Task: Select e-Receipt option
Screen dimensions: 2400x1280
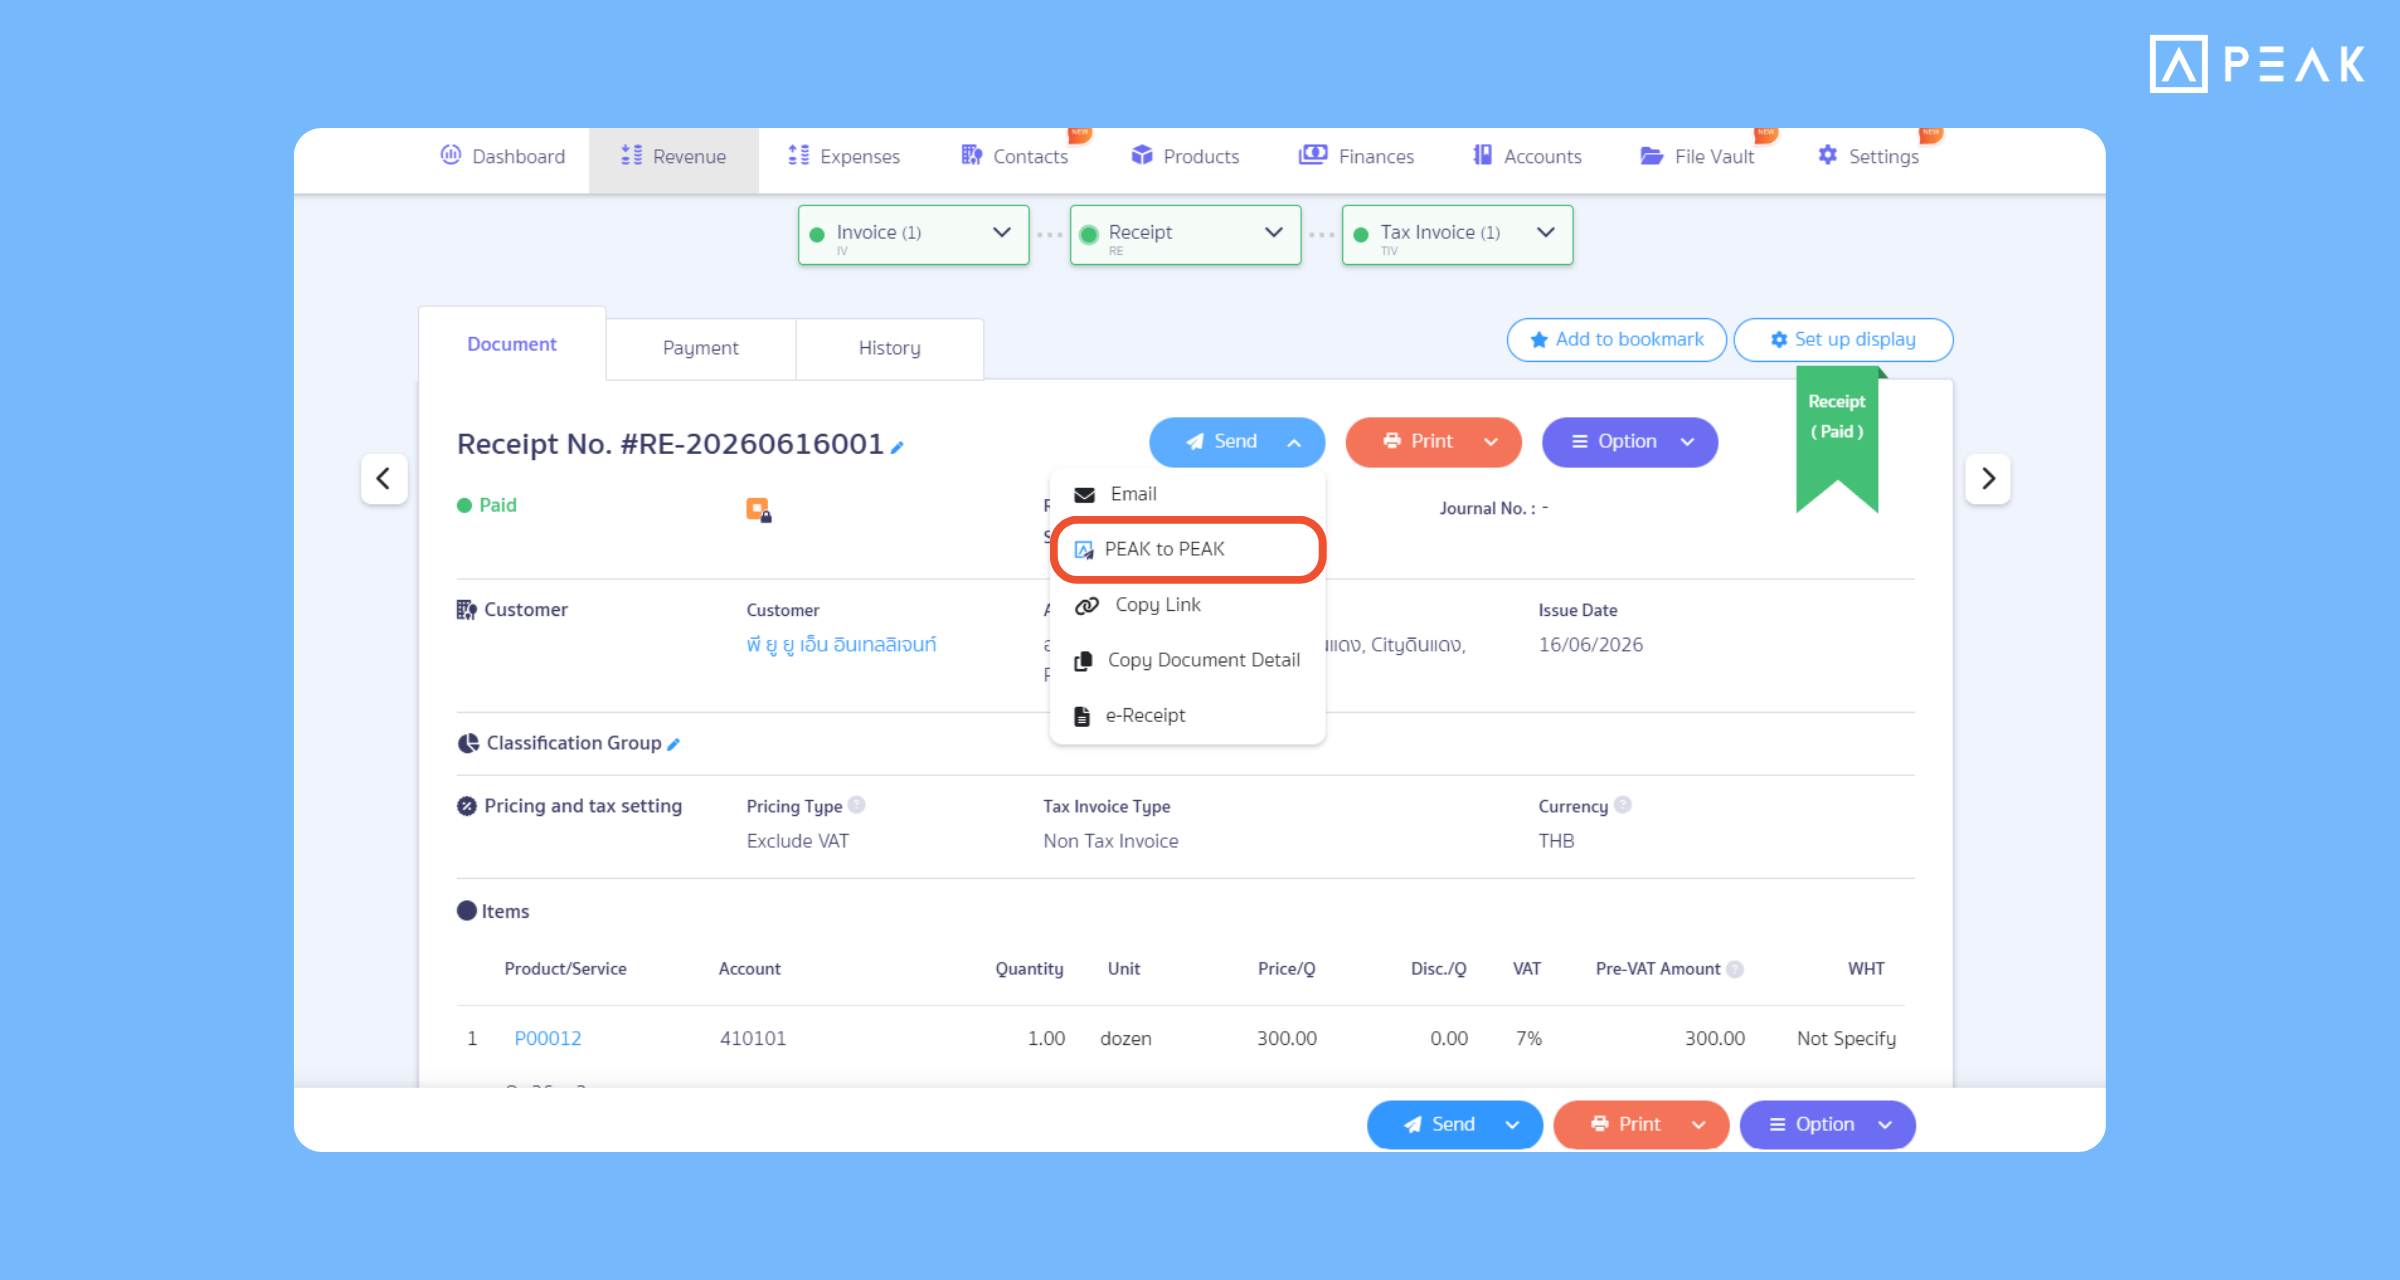Action: pyautogui.click(x=1187, y=716)
